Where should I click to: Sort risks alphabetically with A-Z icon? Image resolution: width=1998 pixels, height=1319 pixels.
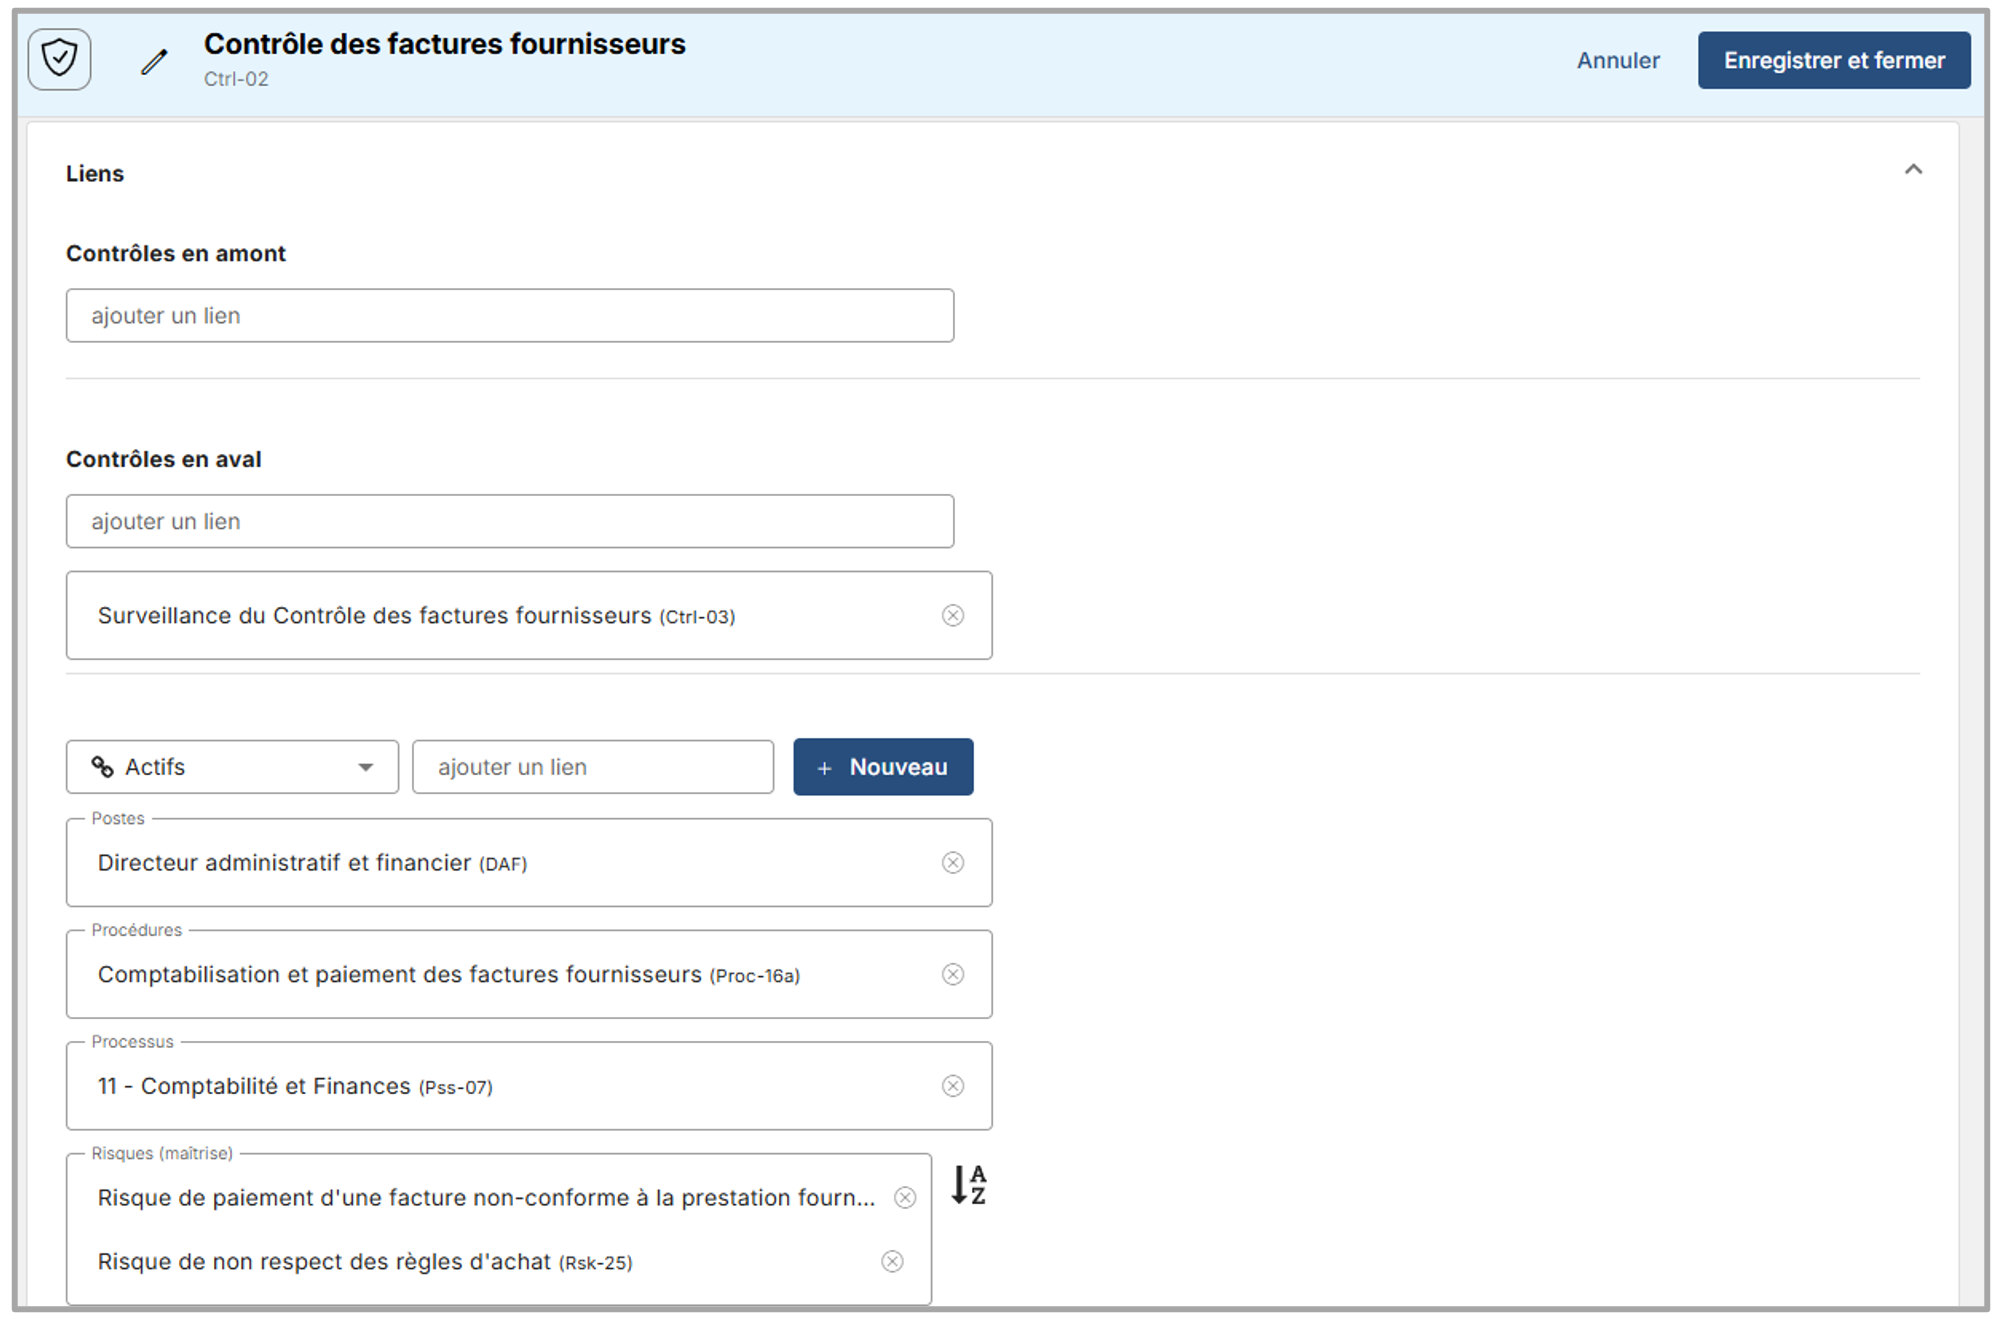(x=968, y=1184)
